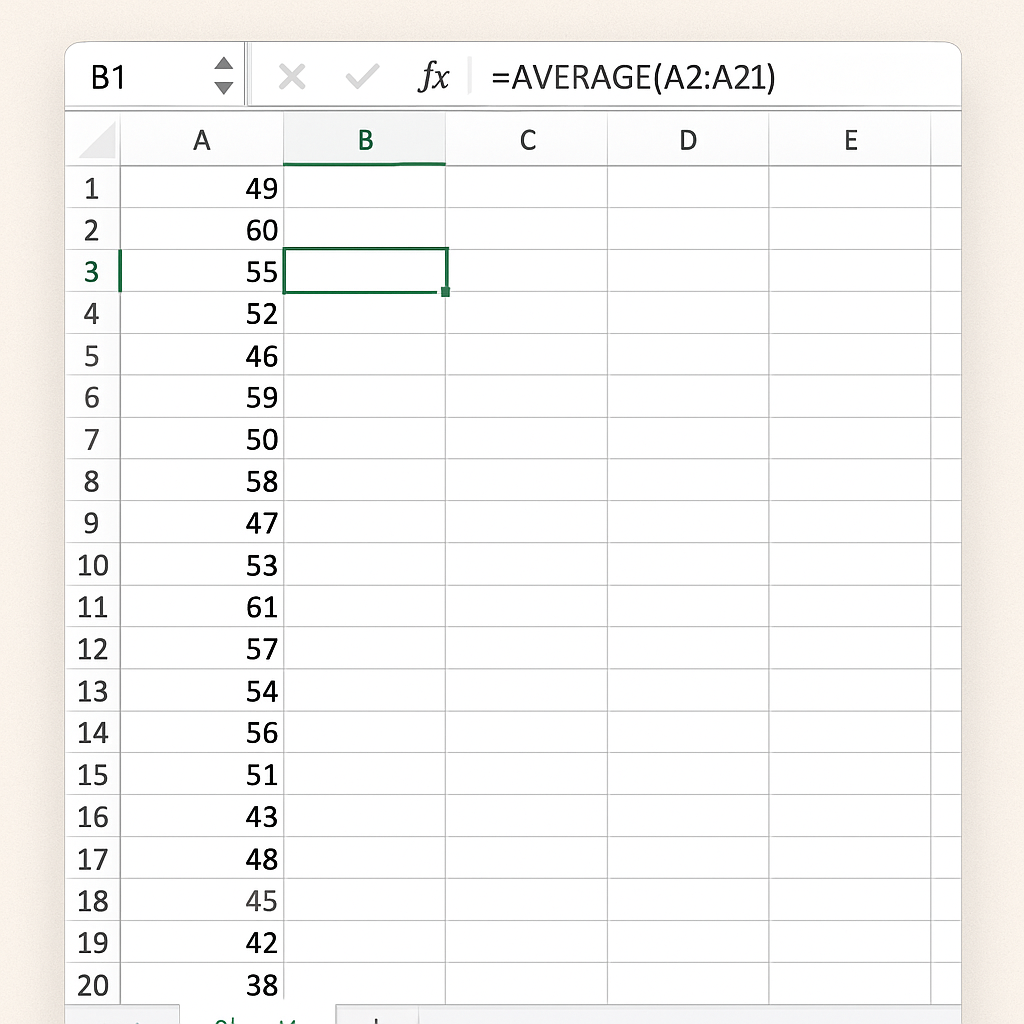Select column A by its header
The width and height of the screenshot is (1024, 1024).
click(202, 141)
